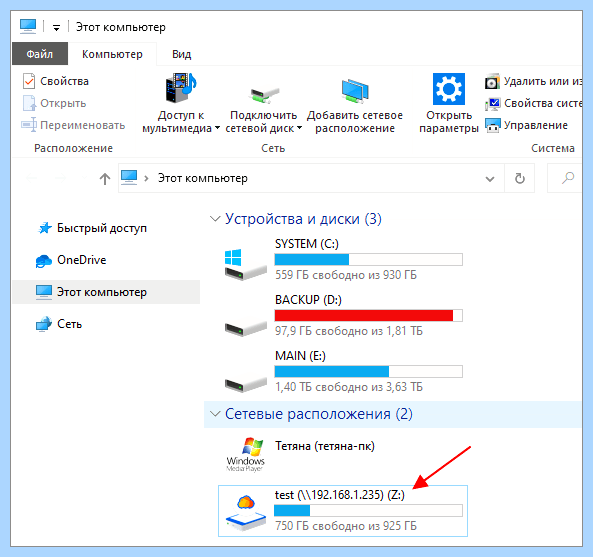The width and height of the screenshot is (593, 557).
Task: Click the OneDrive cloud icon
Action: point(43,260)
